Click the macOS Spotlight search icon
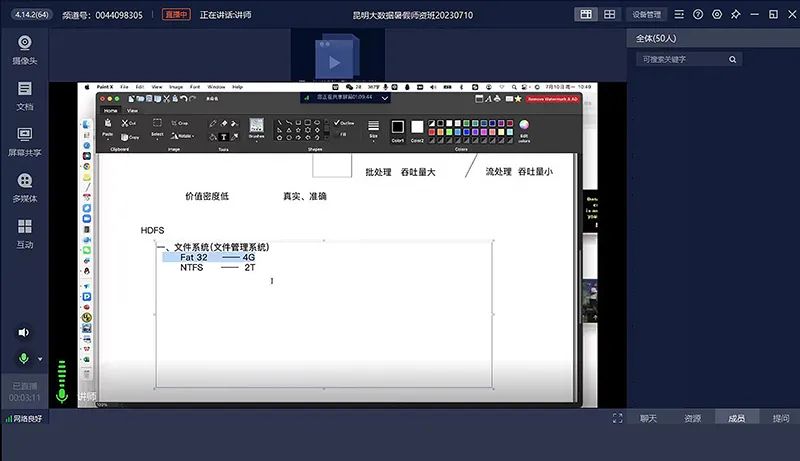Image resolution: width=800 pixels, height=461 pixels. [514, 87]
